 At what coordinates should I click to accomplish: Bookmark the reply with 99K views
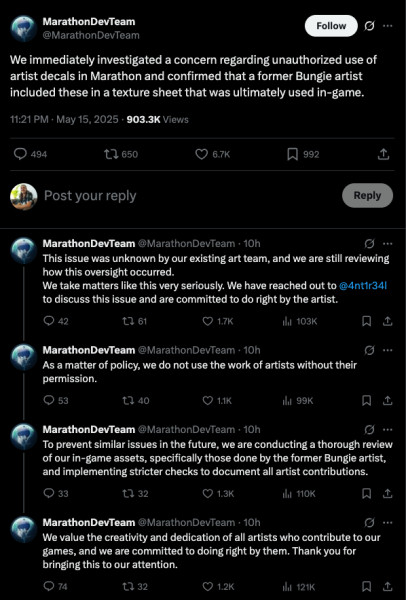(x=366, y=401)
